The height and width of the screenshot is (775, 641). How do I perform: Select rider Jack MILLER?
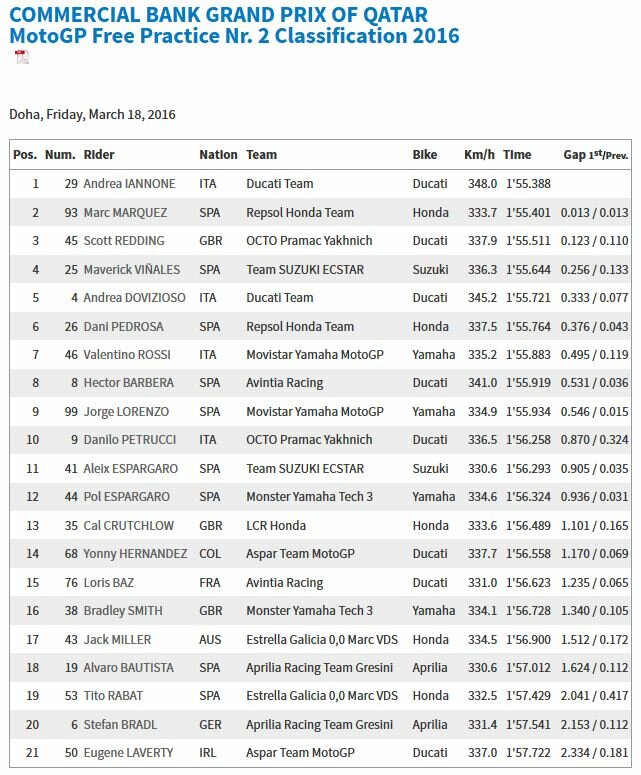[117, 640]
